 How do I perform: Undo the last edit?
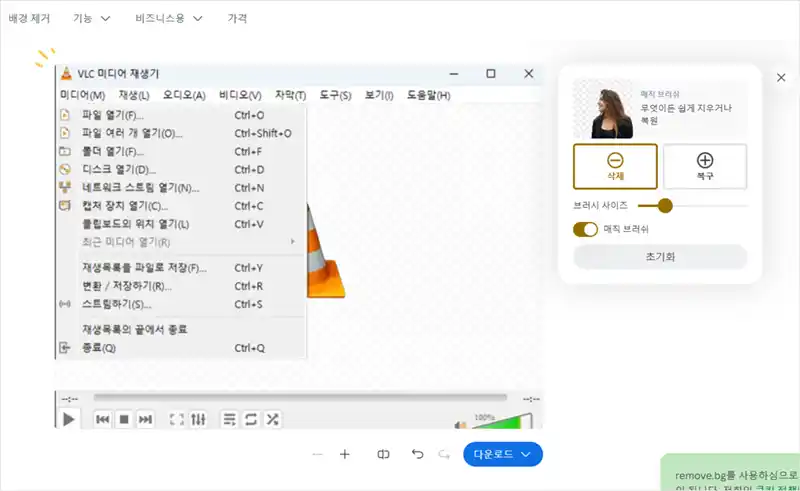[417, 454]
